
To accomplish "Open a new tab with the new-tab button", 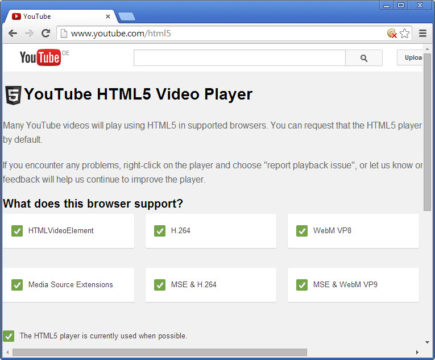I will click(127, 16).
